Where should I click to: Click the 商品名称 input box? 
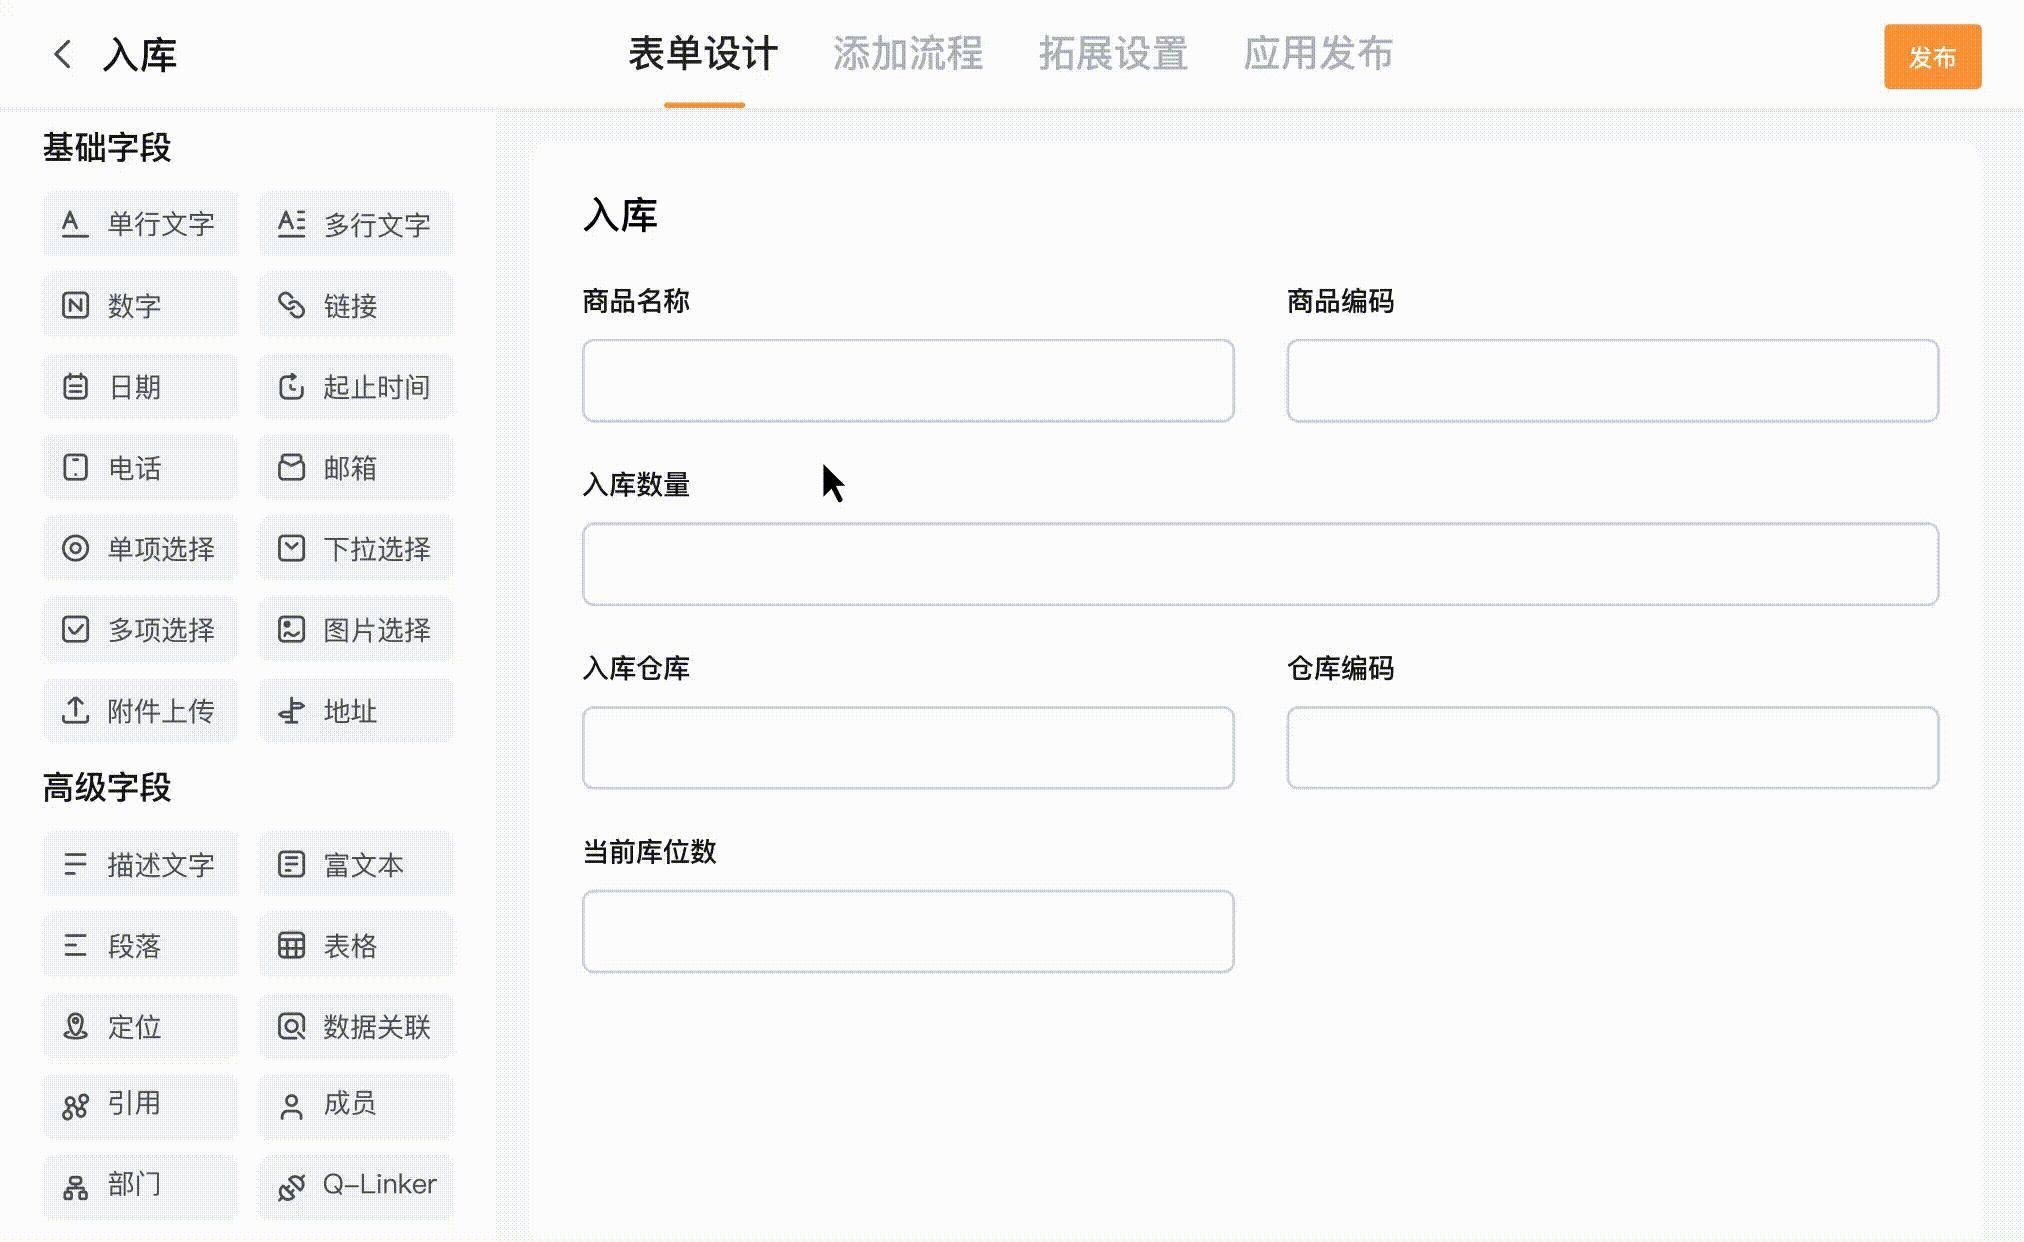pyautogui.click(x=908, y=380)
